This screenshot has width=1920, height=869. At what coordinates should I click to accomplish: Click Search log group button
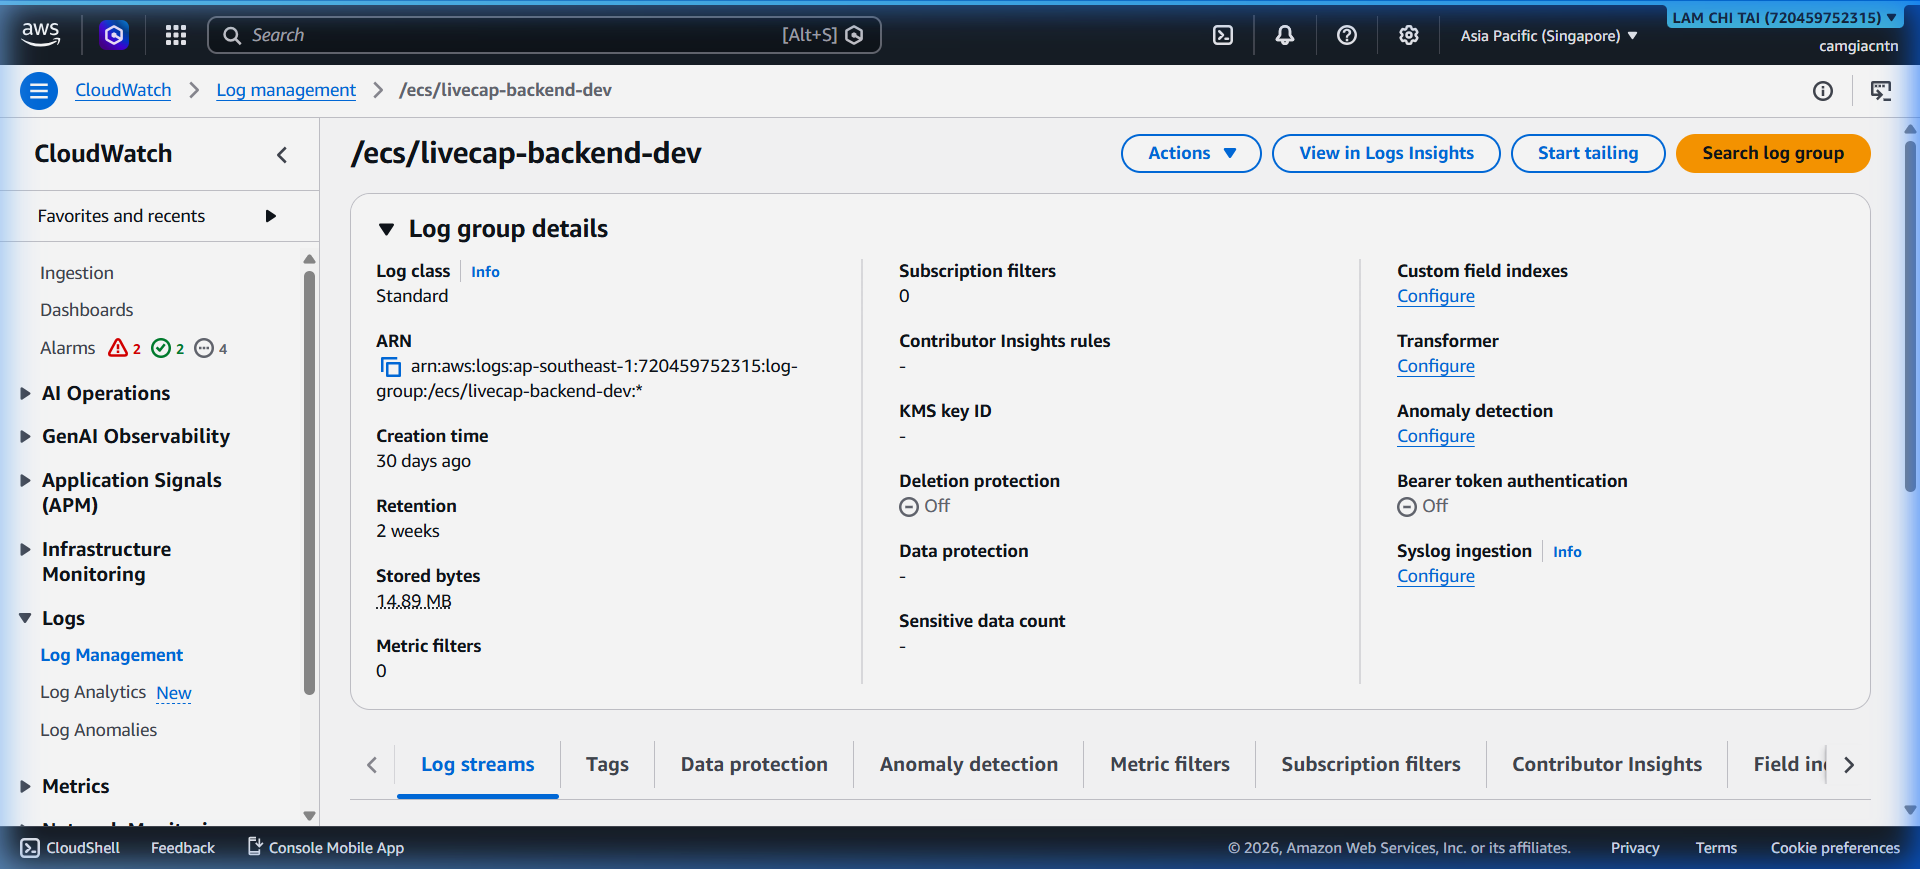pyautogui.click(x=1773, y=153)
